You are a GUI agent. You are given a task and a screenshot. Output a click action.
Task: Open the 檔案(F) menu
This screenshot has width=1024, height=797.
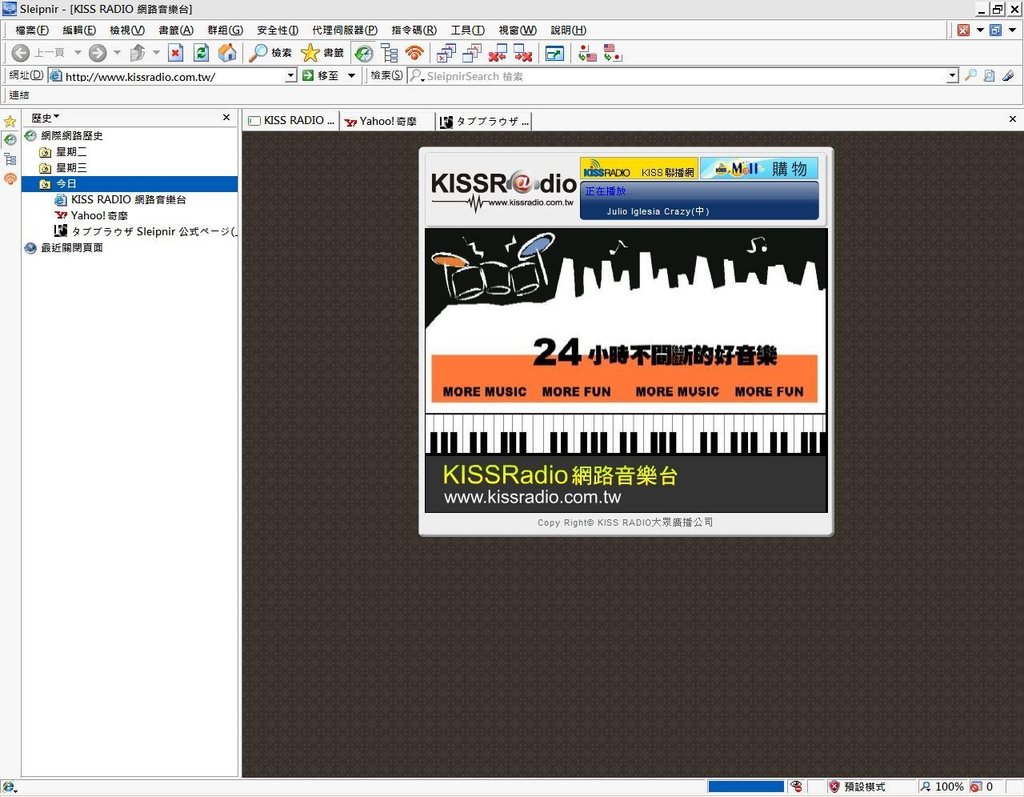[32, 30]
